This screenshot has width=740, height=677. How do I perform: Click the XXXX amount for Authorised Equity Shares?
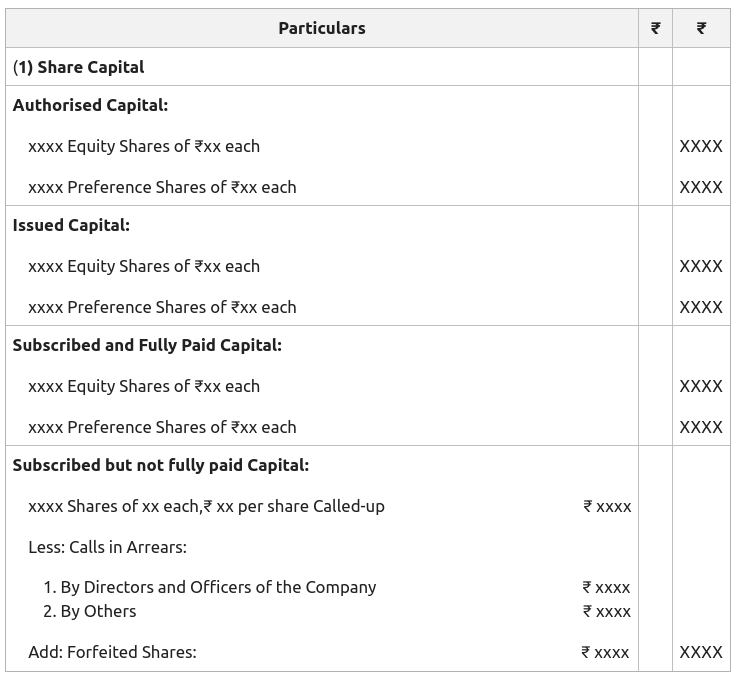point(701,146)
